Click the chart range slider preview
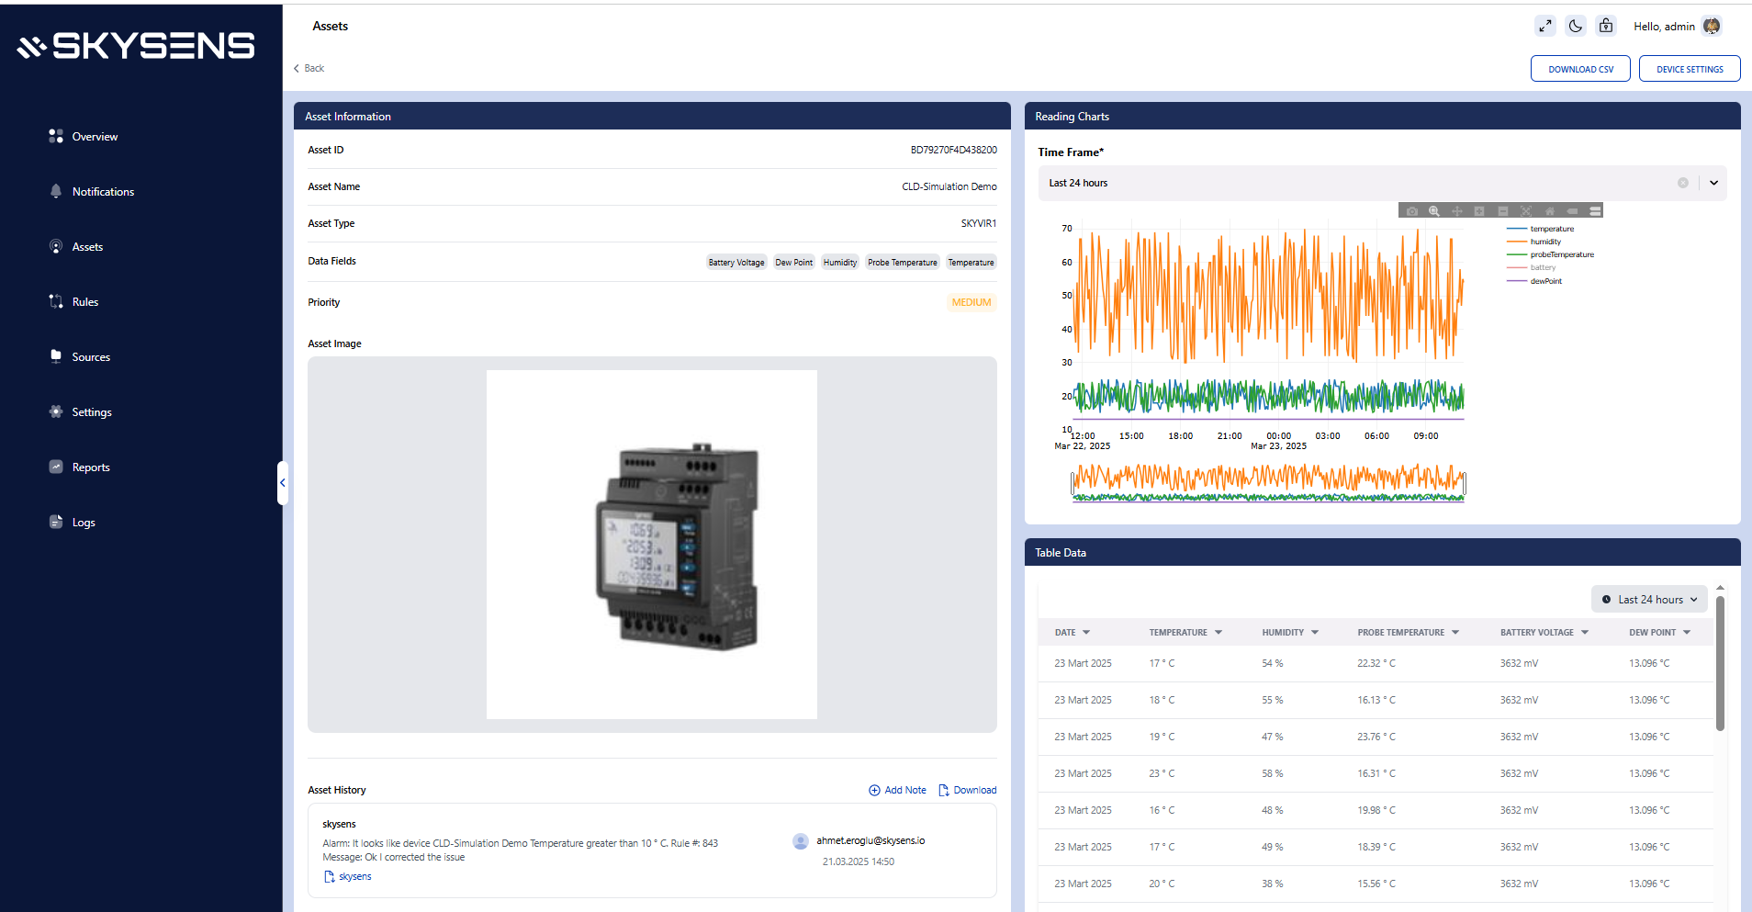 click(x=1268, y=482)
